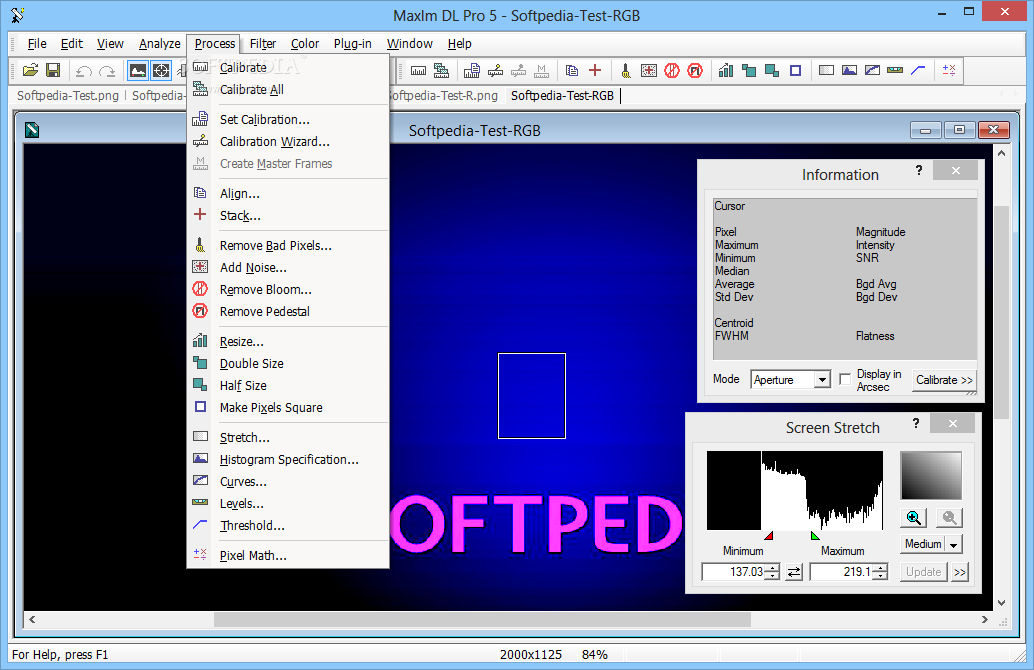Click the Screen Stretch help question mark

click(916, 423)
